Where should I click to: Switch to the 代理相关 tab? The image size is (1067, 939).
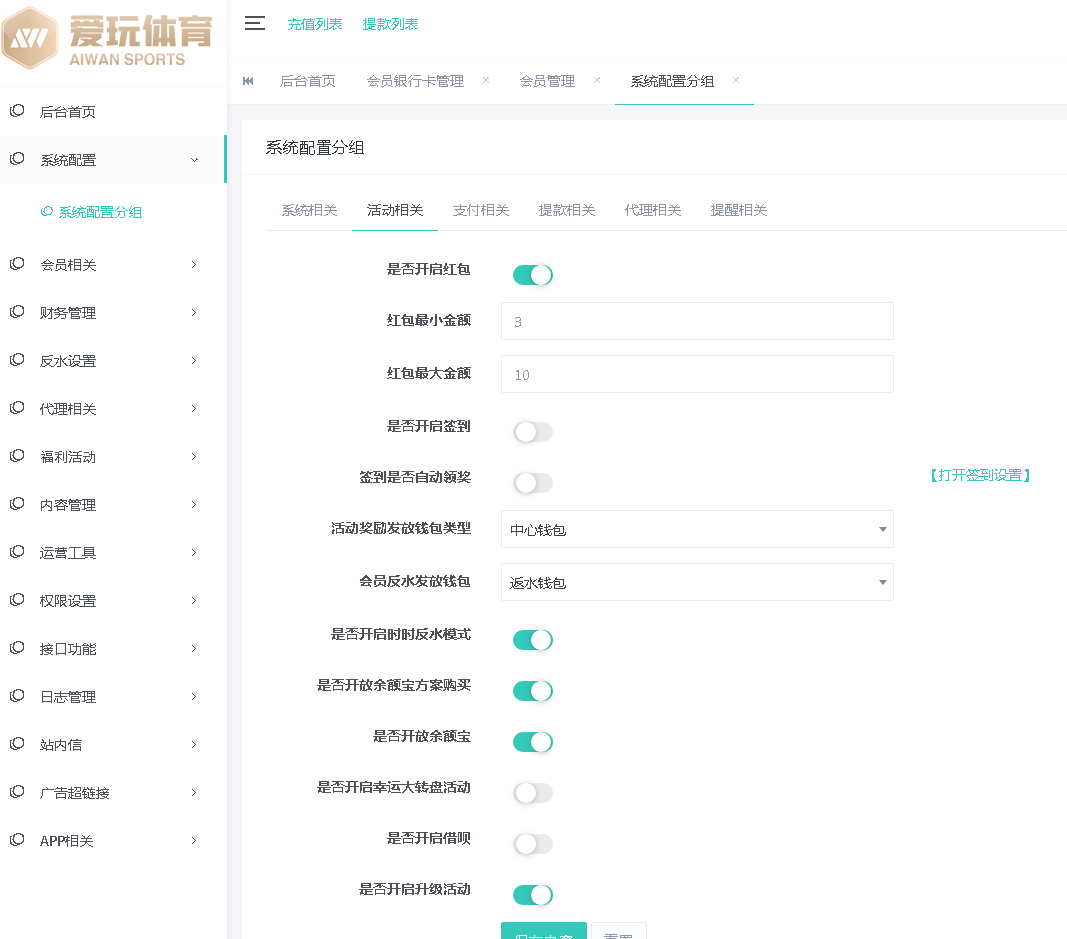point(653,210)
